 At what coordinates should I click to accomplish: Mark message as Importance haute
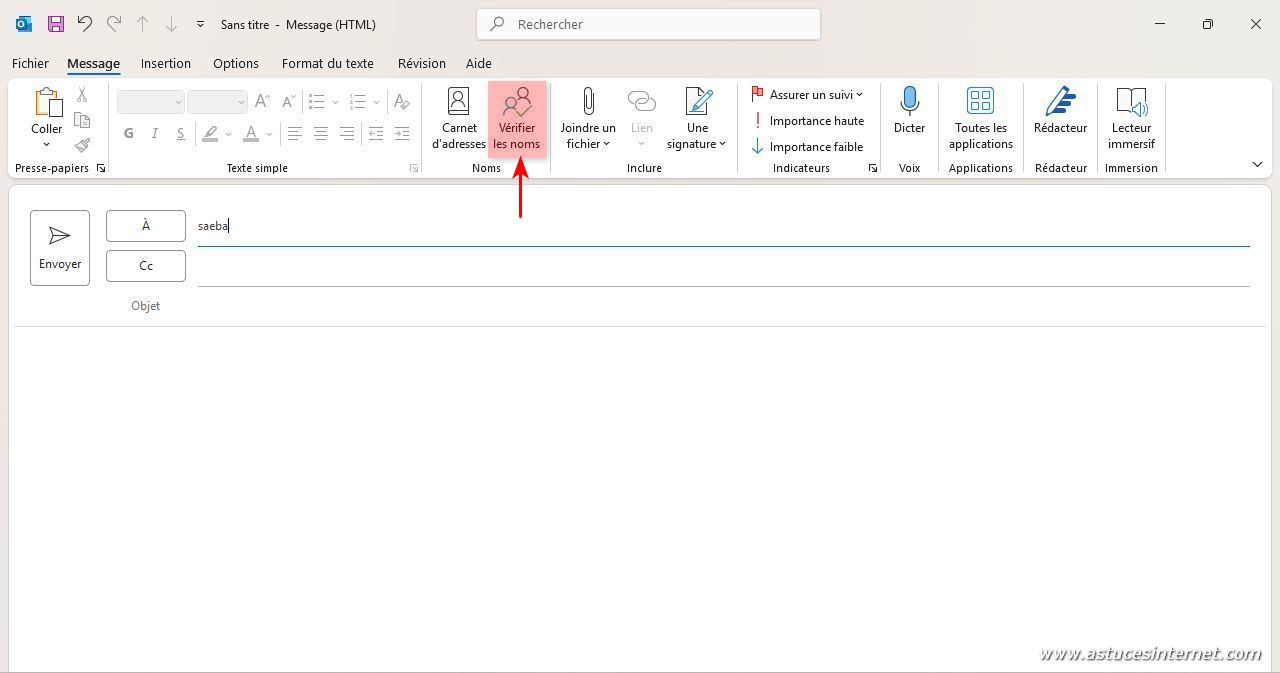tap(808, 121)
